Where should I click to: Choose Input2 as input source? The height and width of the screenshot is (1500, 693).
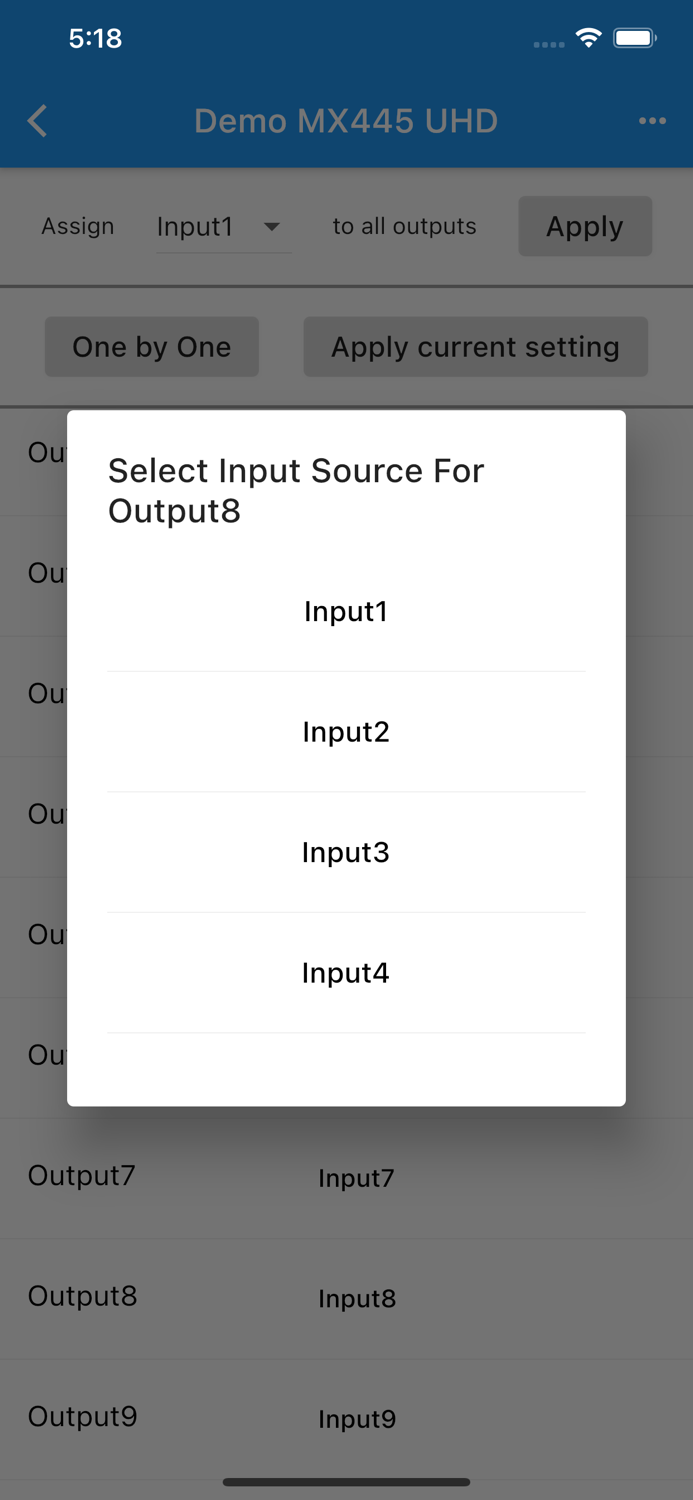(x=346, y=732)
